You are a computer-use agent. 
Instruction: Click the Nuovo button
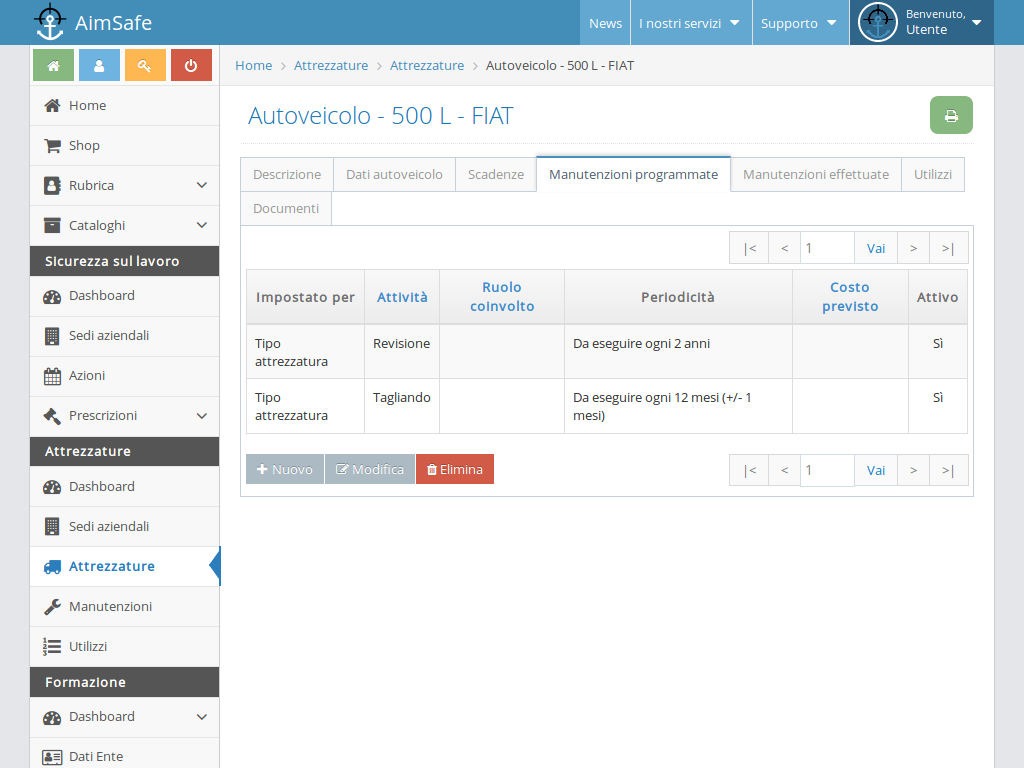click(x=285, y=470)
